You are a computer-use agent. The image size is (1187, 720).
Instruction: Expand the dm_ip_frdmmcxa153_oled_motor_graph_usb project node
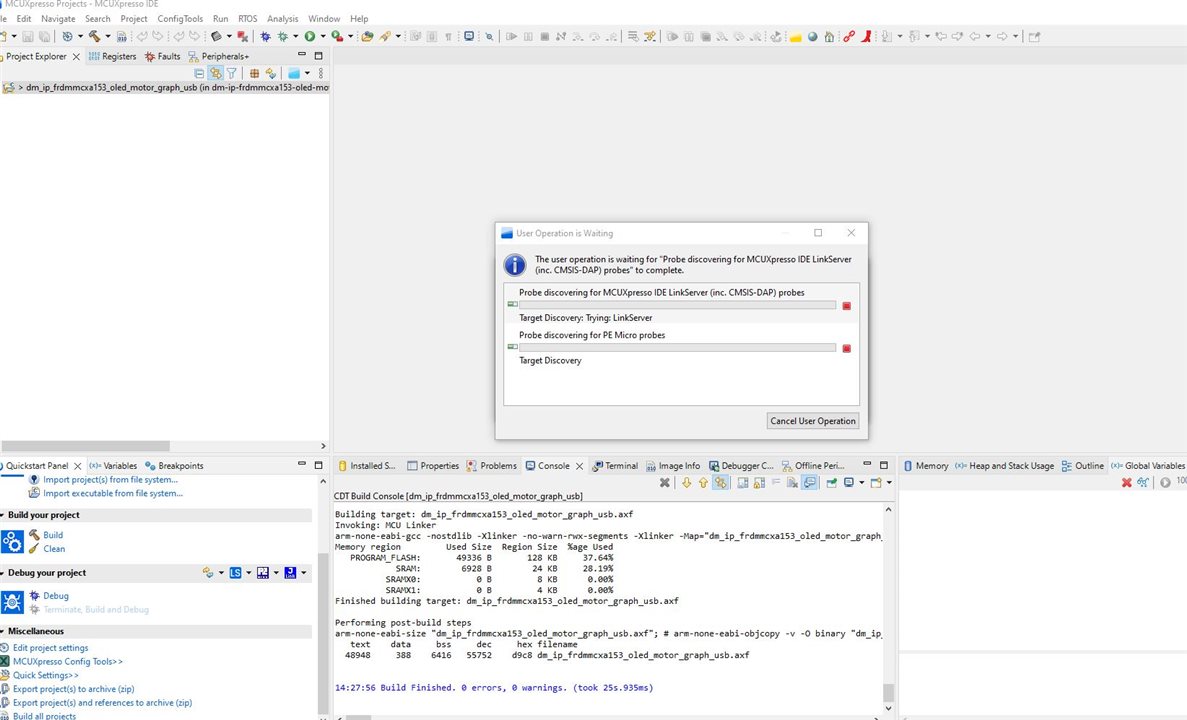coord(20,88)
